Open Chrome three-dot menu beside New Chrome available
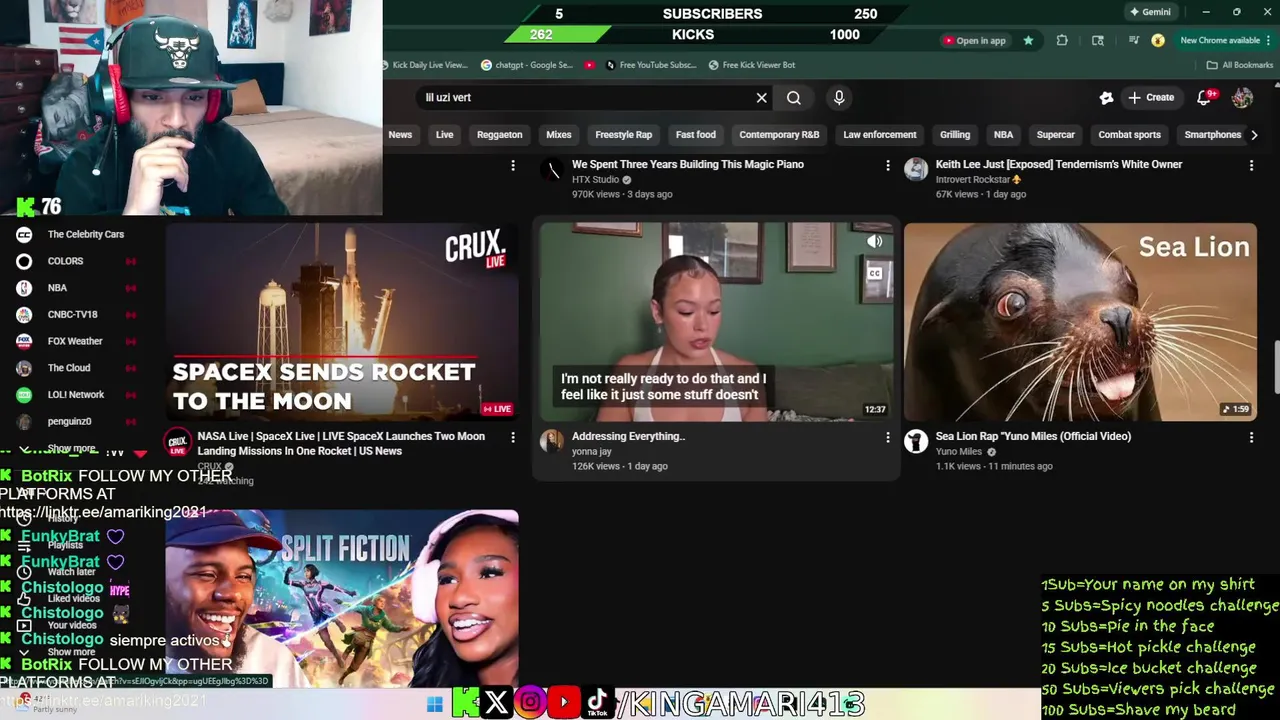 click(1270, 40)
